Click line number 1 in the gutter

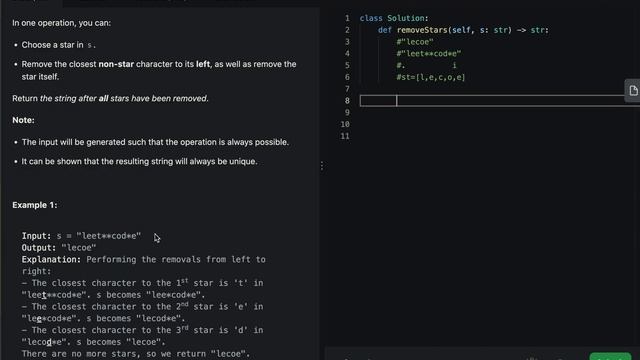click(347, 18)
